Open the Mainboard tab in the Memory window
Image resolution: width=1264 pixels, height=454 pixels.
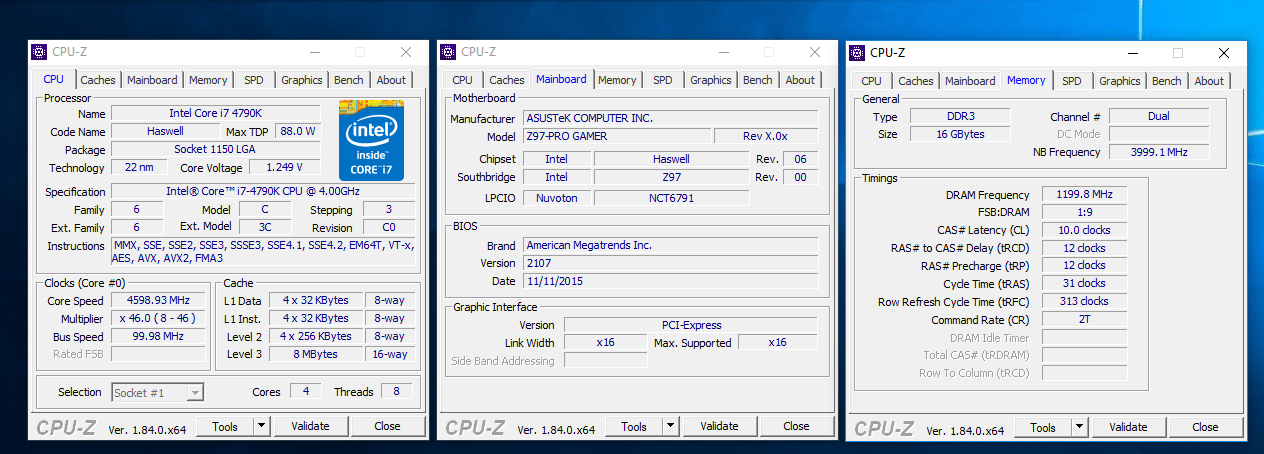[970, 81]
